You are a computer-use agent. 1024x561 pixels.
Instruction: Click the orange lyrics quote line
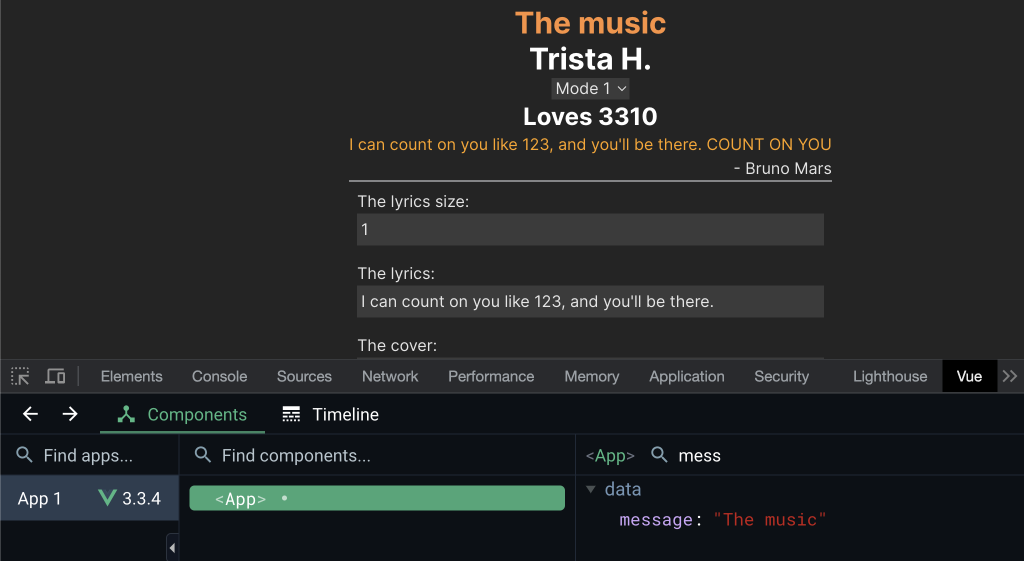pos(590,144)
